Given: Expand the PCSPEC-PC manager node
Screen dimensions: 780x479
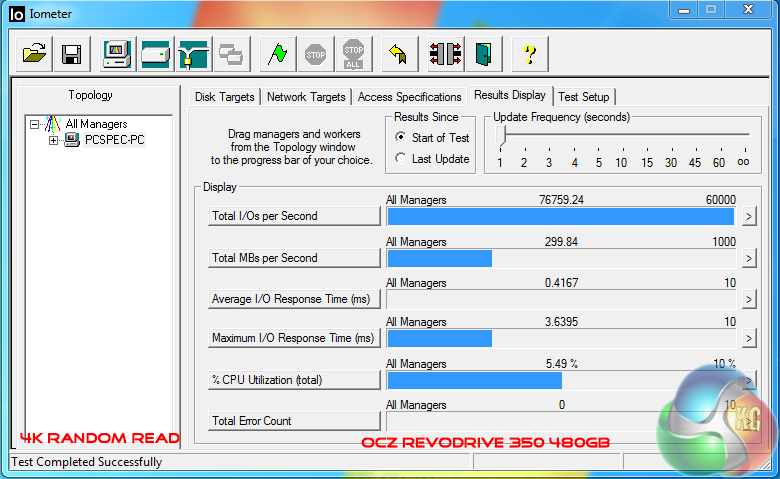Looking at the screenshot, I should [x=53, y=140].
